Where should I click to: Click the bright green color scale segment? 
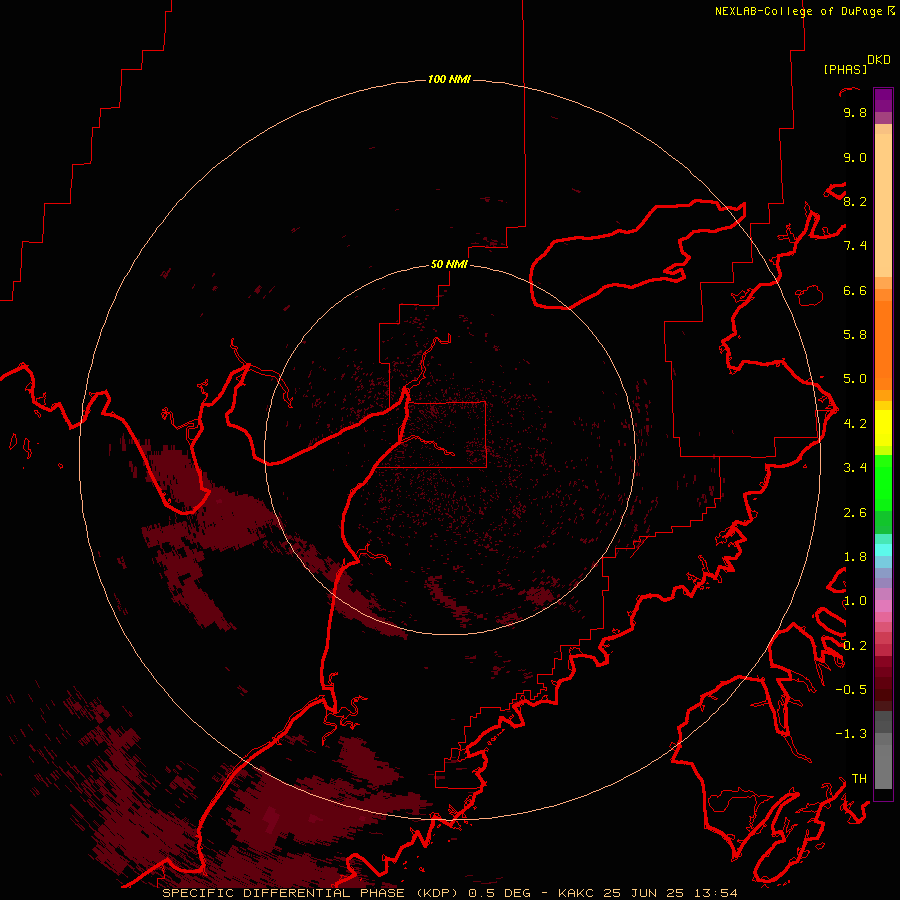tap(883, 482)
